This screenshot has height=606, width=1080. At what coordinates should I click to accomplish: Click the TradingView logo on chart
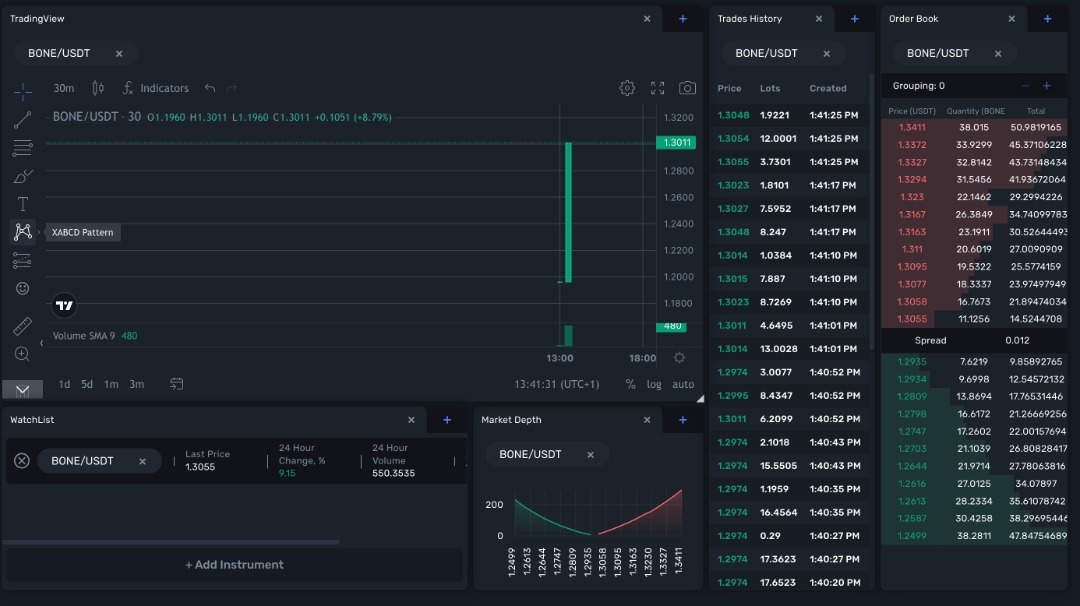click(x=64, y=305)
